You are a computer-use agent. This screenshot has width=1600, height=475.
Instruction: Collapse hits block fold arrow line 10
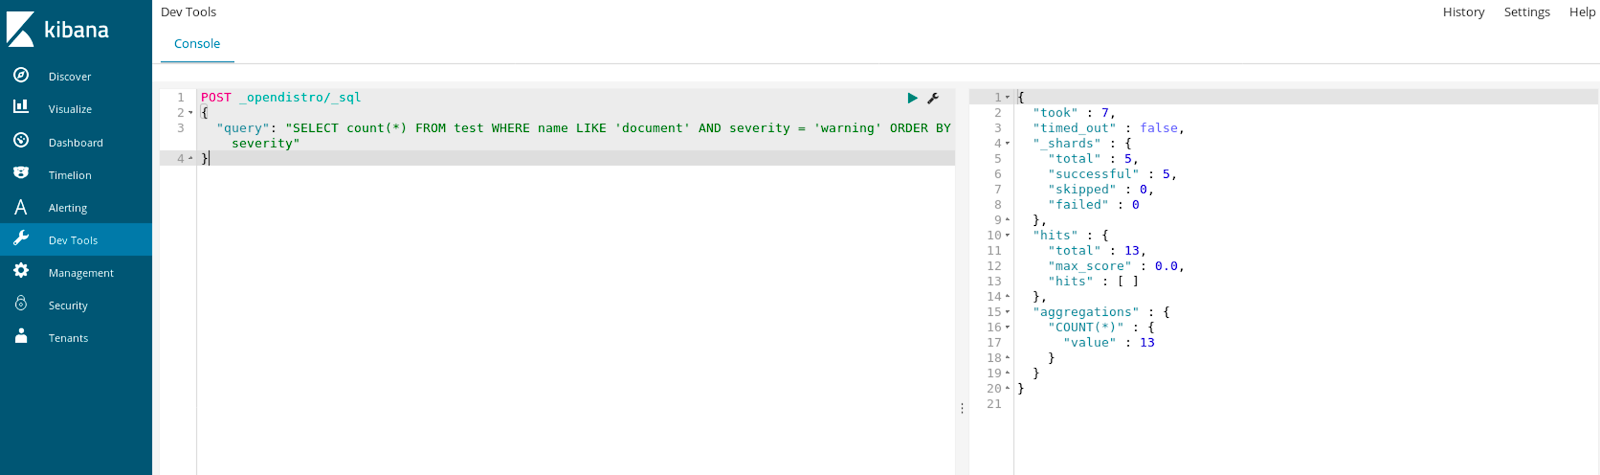click(1008, 235)
